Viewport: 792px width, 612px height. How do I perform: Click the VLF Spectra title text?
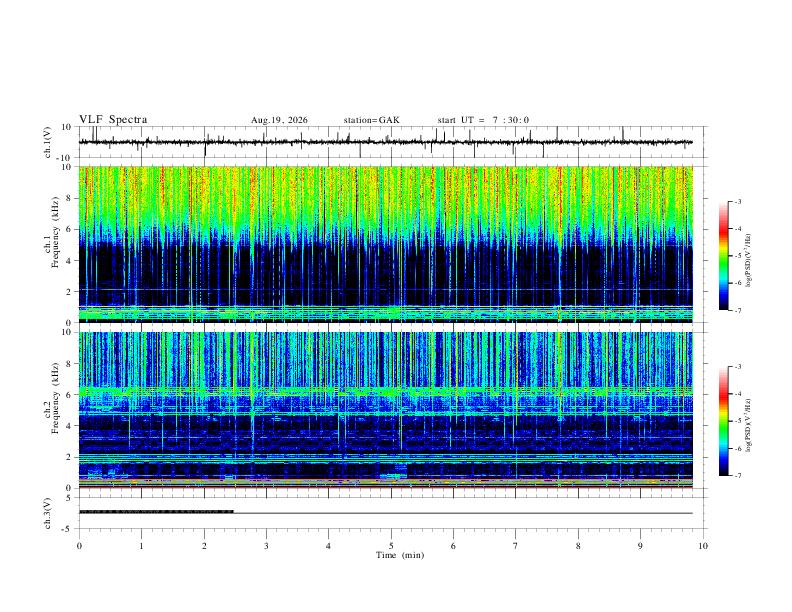(113, 120)
